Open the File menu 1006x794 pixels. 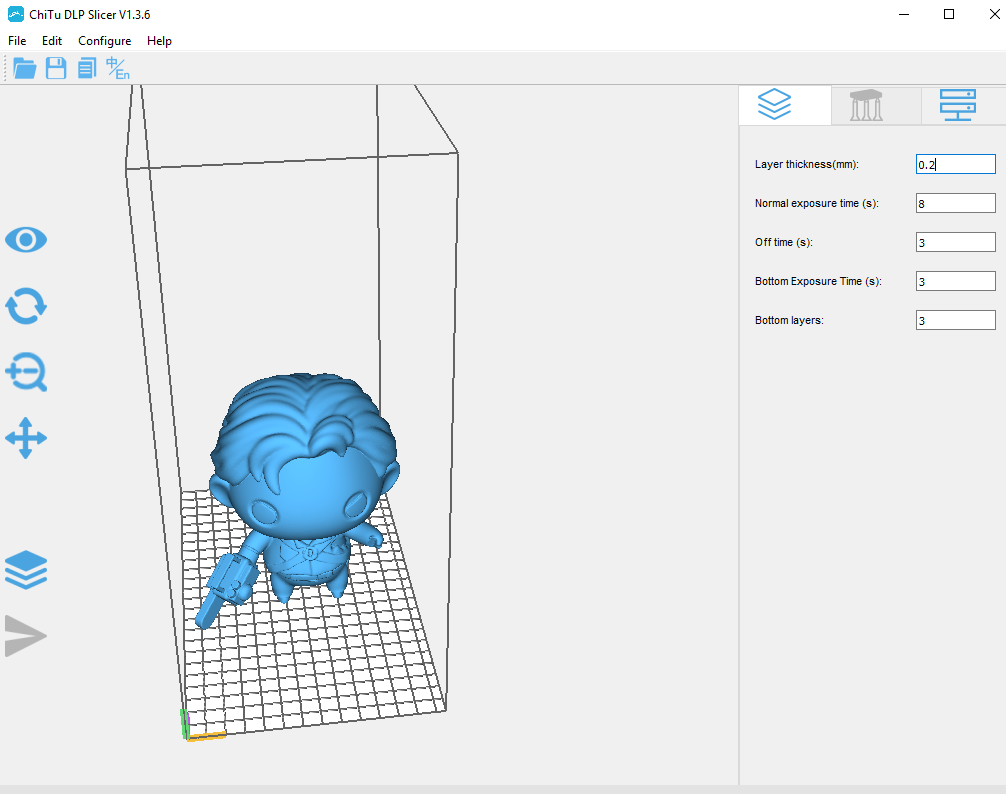pyautogui.click(x=17, y=40)
